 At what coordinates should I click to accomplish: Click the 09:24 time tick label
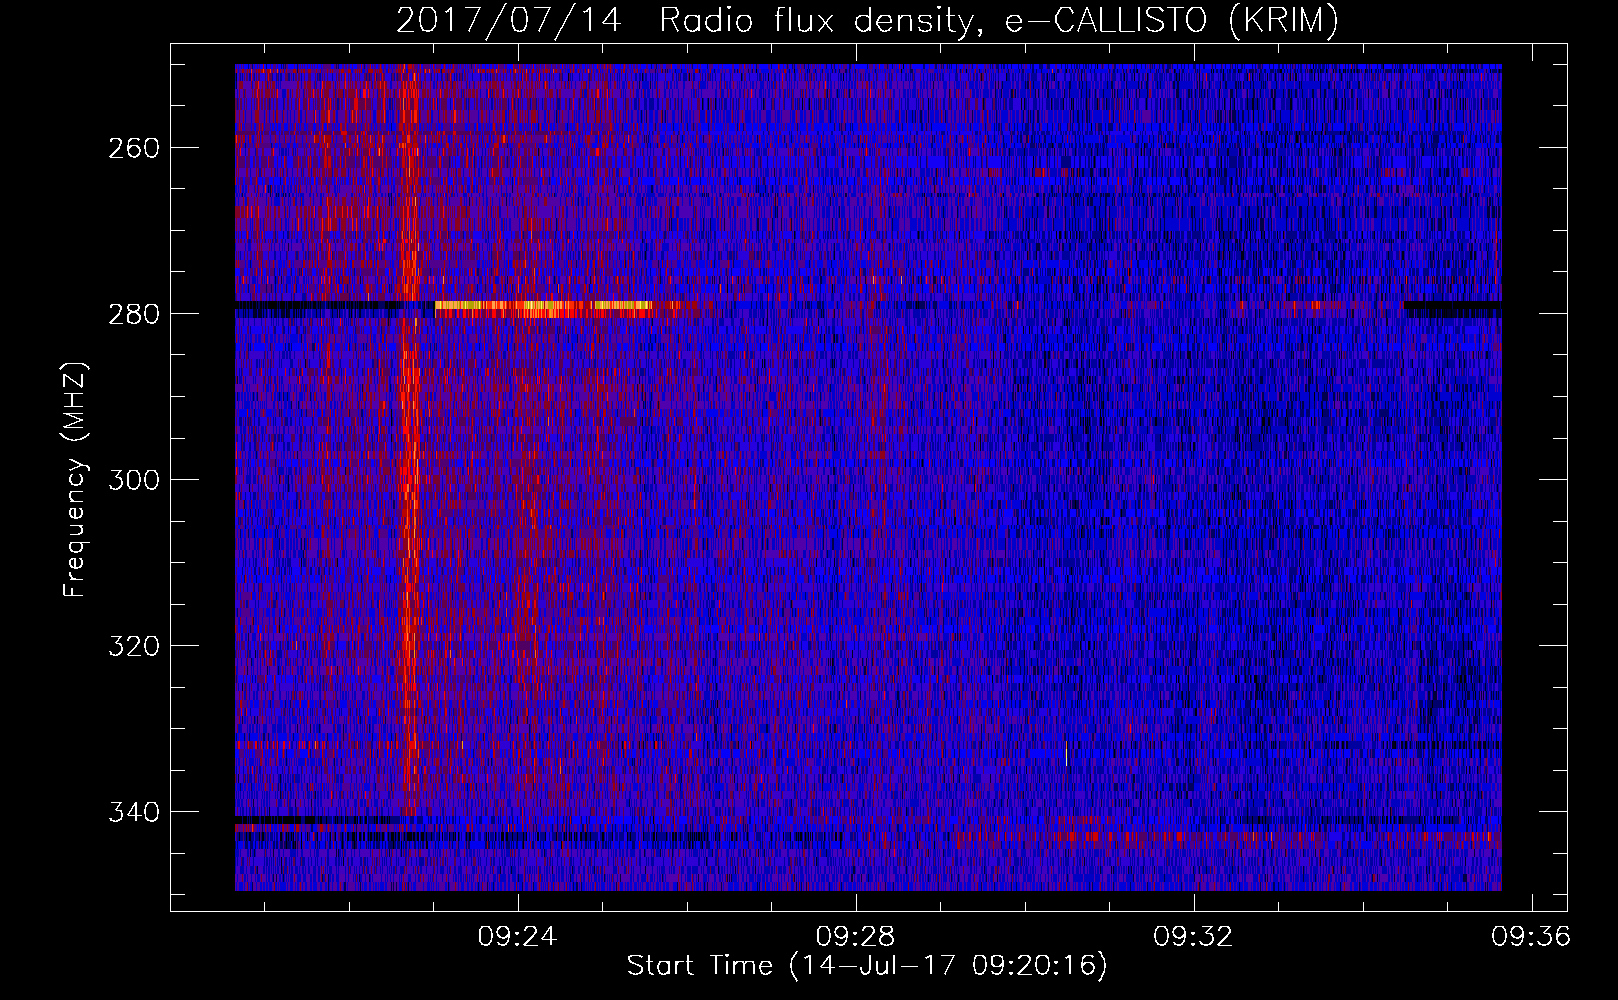pyautogui.click(x=517, y=937)
